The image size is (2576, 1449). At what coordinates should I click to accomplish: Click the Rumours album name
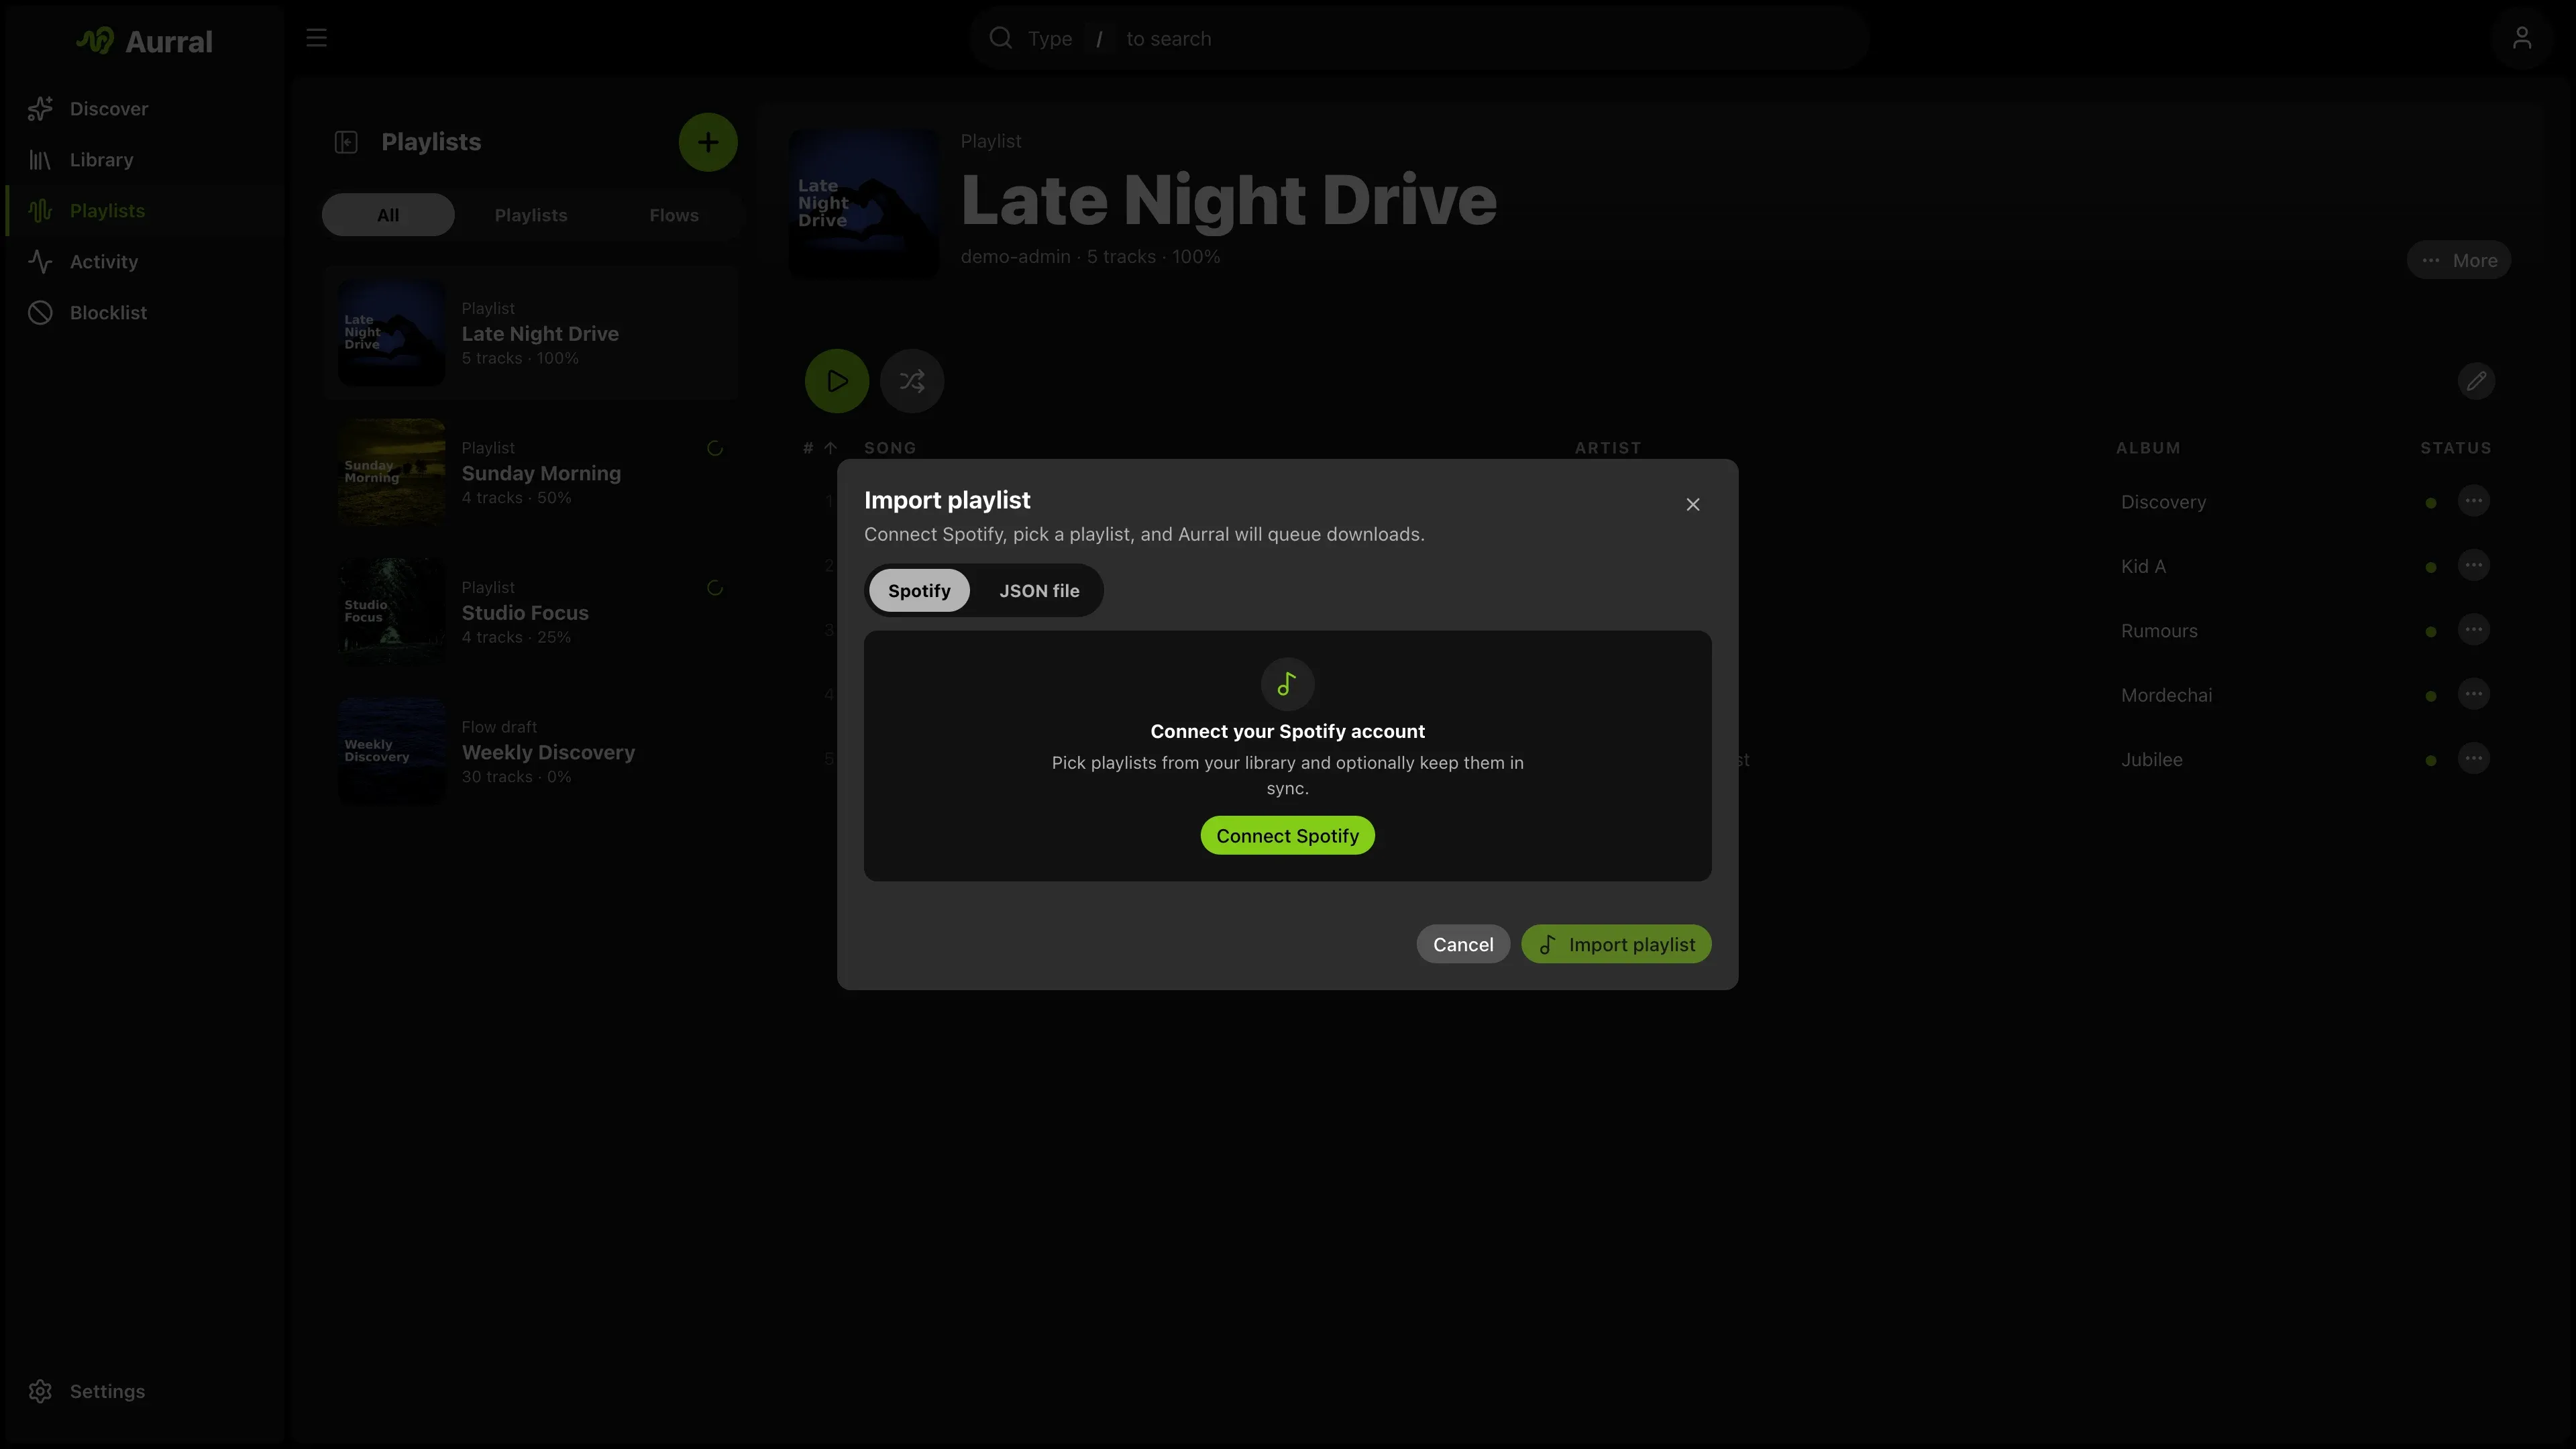[x=2159, y=631]
